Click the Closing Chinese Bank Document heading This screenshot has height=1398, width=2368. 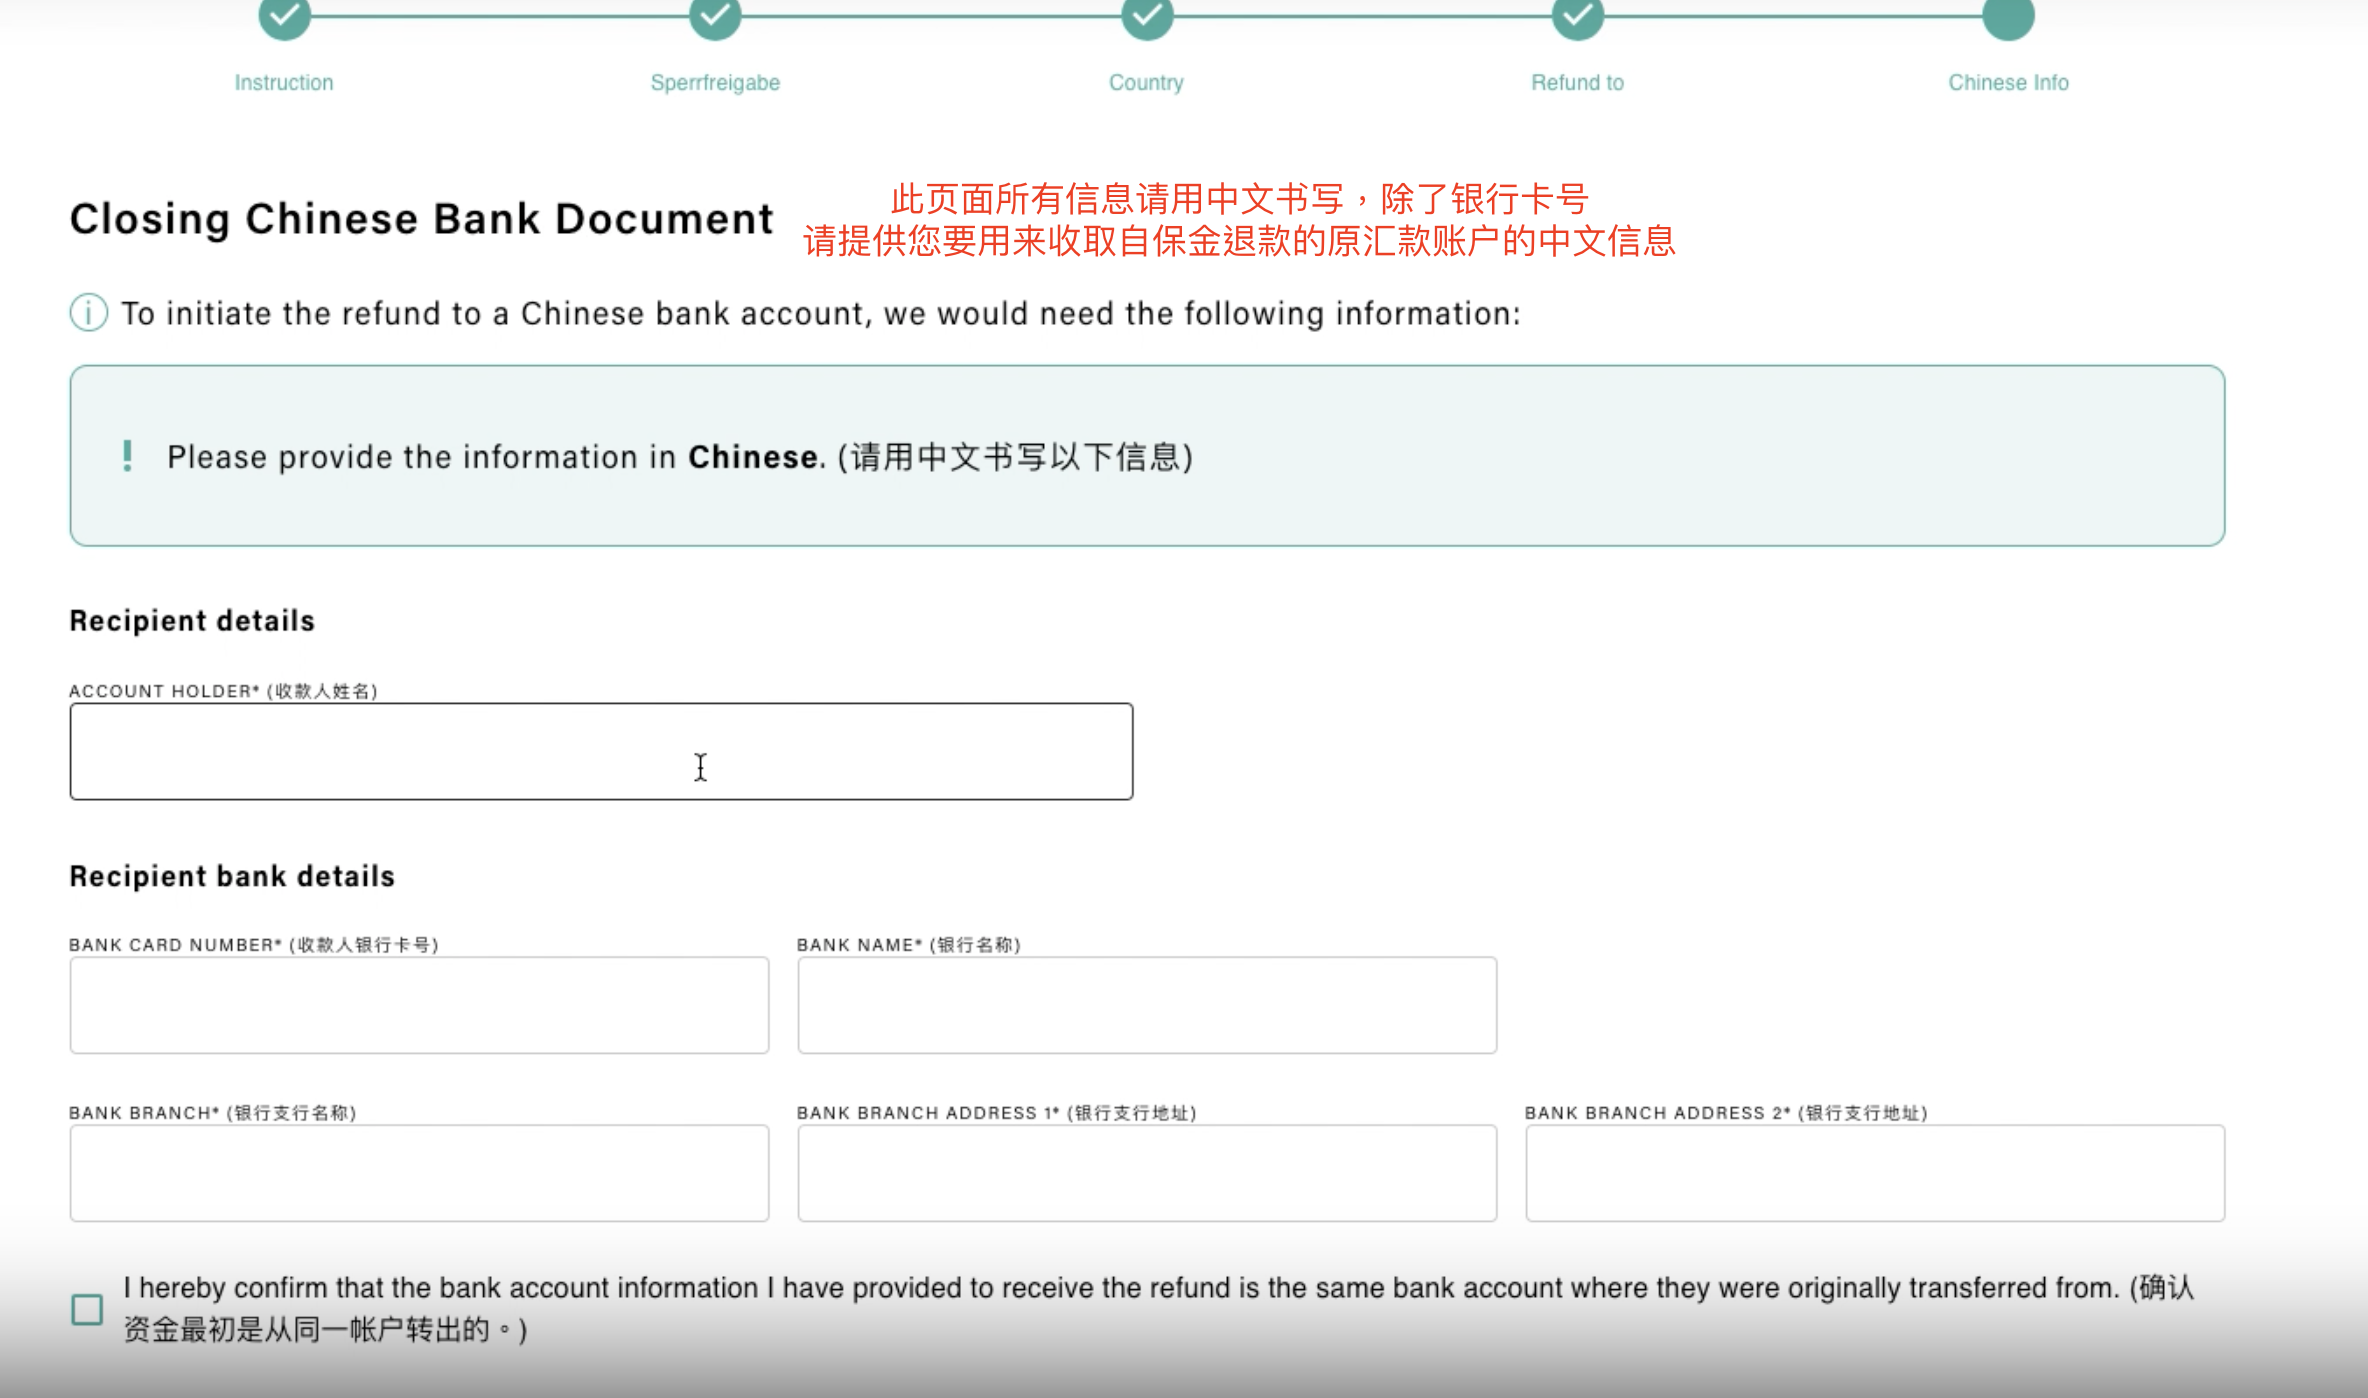[x=421, y=220]
